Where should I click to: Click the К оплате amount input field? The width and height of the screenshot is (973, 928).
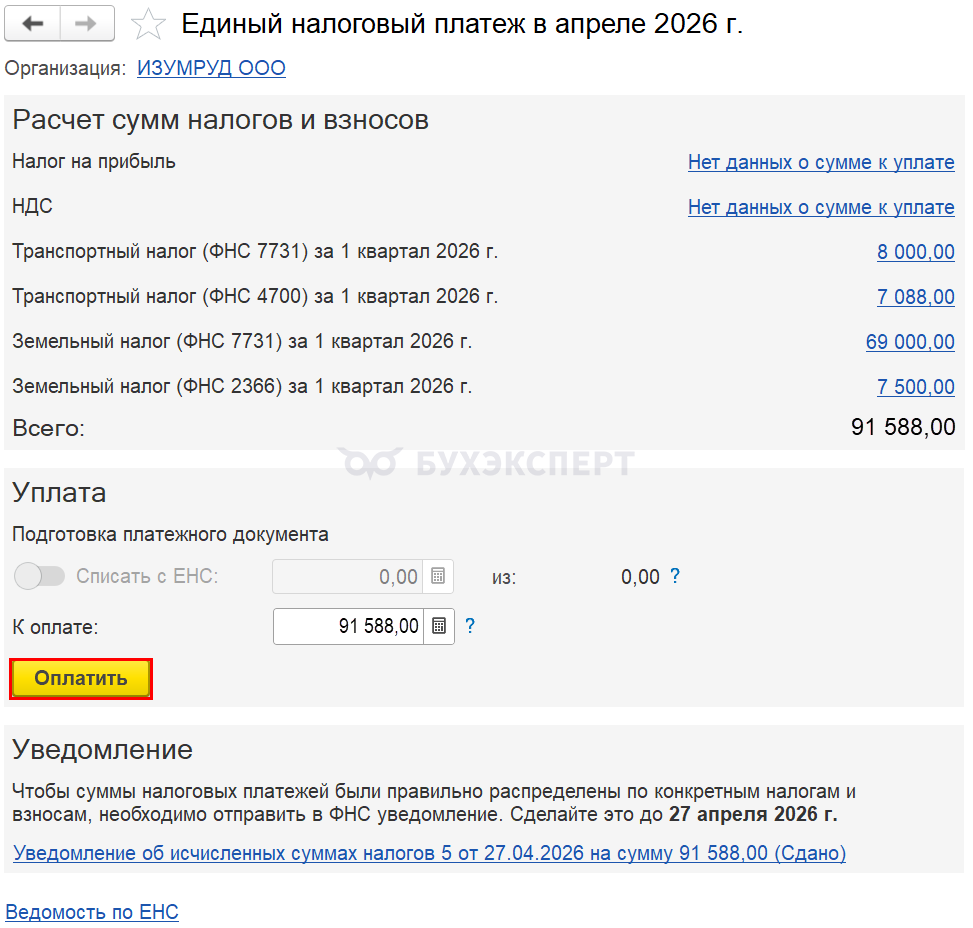pos(348,627)
